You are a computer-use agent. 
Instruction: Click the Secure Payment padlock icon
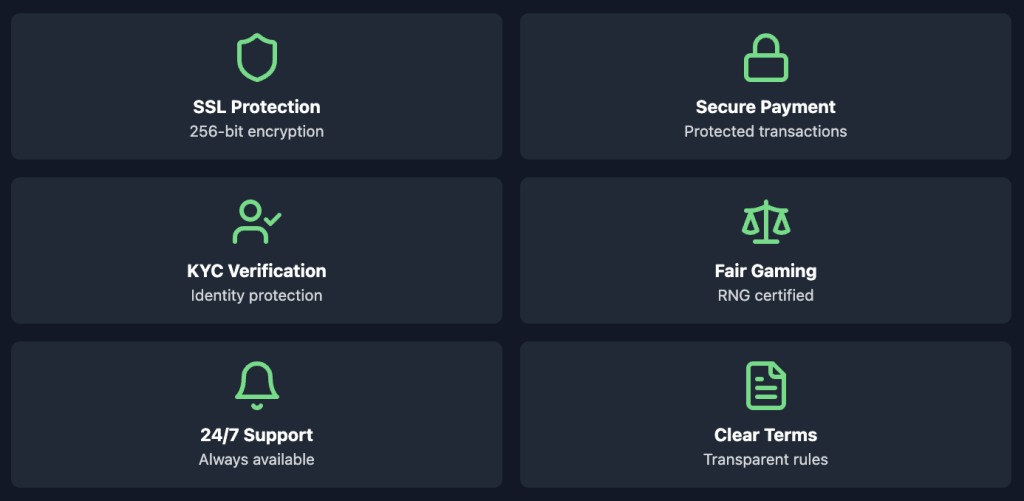(x=765, y=57)
